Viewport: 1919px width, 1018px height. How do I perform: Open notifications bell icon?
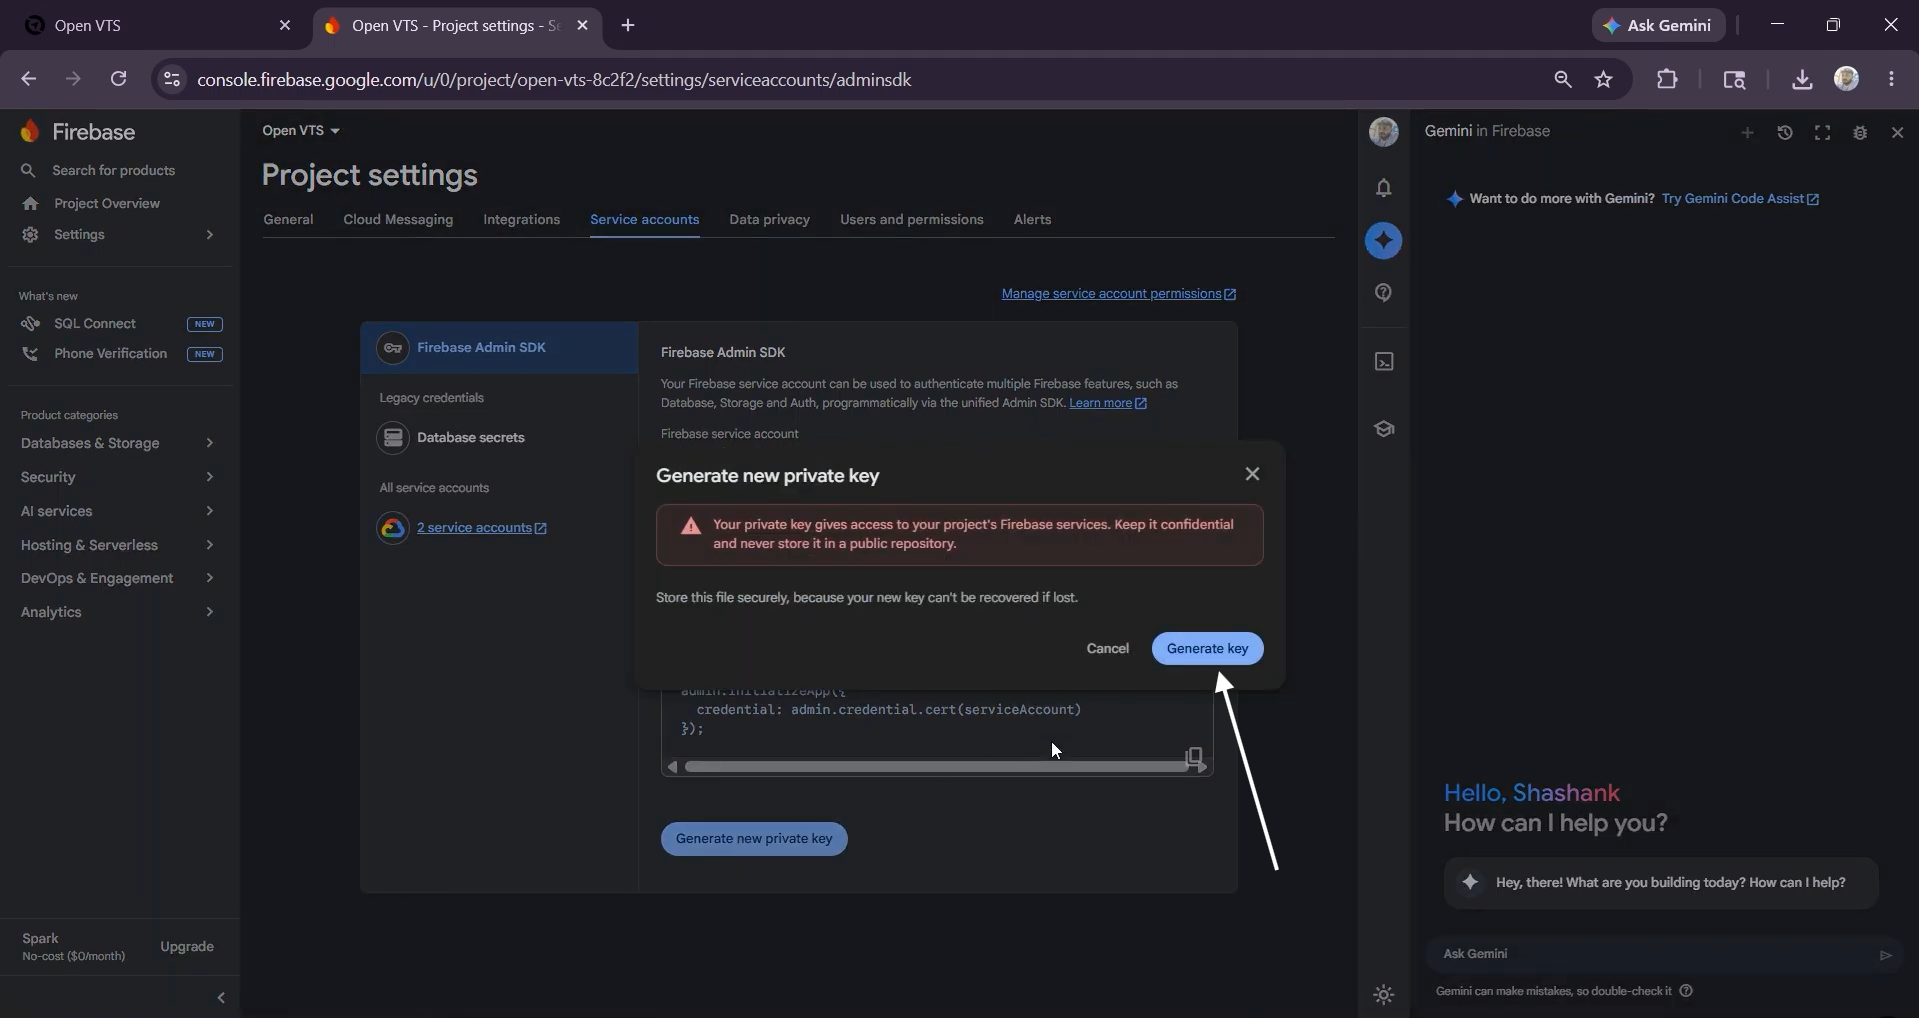coord(1384,188)
